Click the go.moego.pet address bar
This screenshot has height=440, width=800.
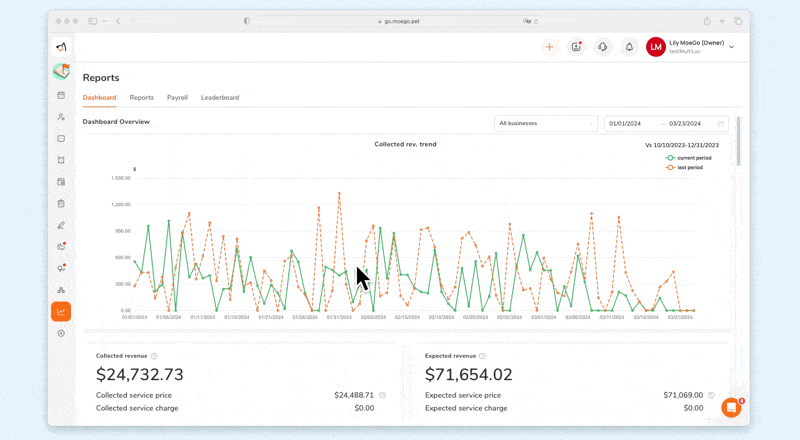398,21
